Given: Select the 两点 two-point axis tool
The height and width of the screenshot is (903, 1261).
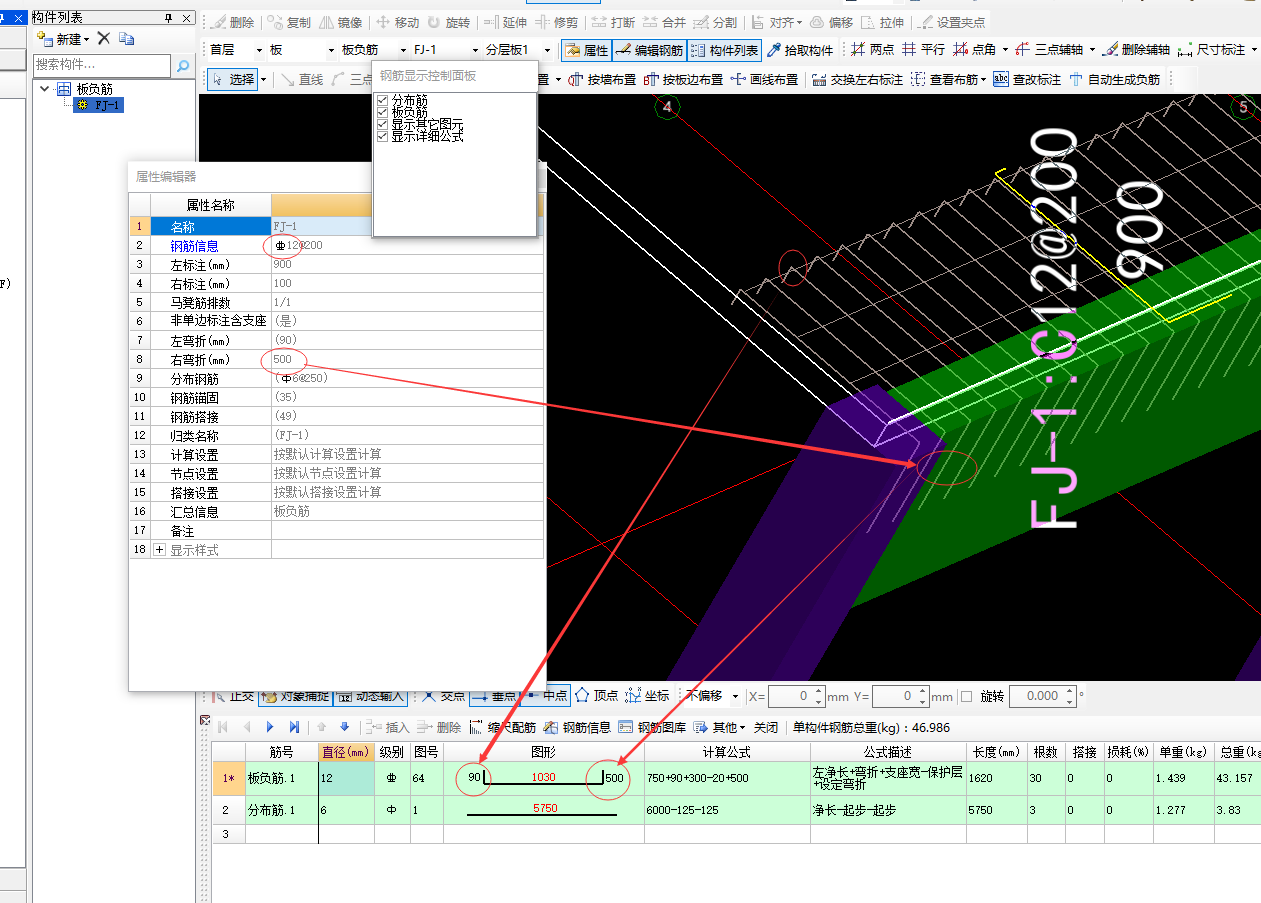Looking at the screenshot, I should coord(872,50).
